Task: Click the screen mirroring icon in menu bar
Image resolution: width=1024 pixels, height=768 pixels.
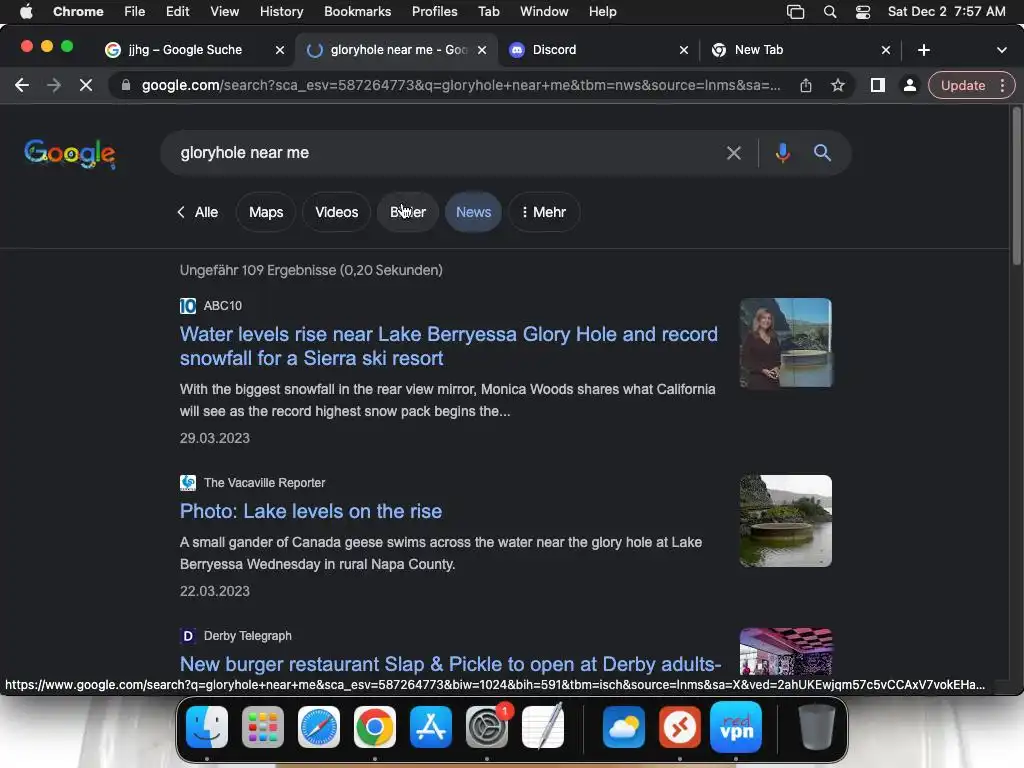Action: pyautogui.click(x=795, y=12)
